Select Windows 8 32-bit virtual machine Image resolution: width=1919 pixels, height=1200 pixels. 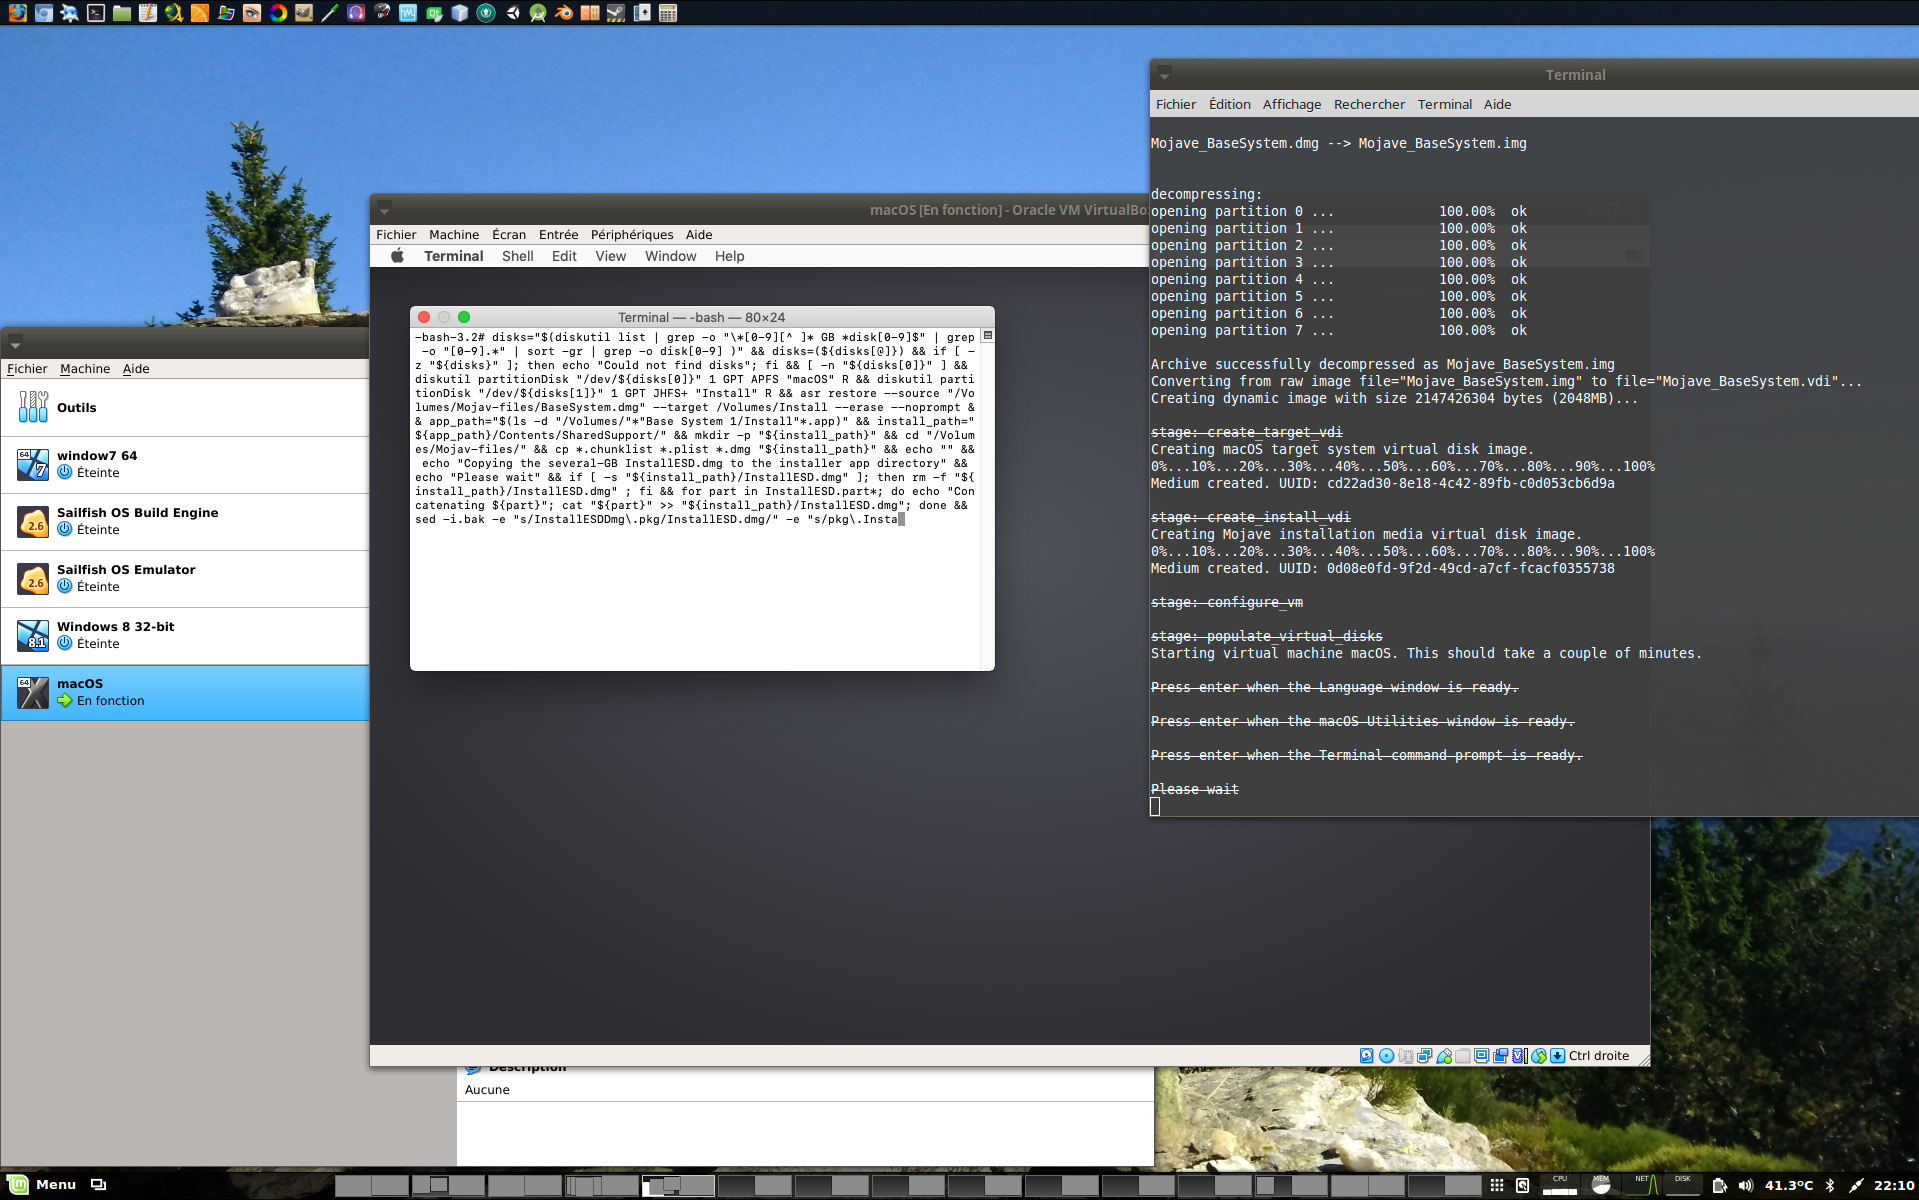[x=185, y=635]
